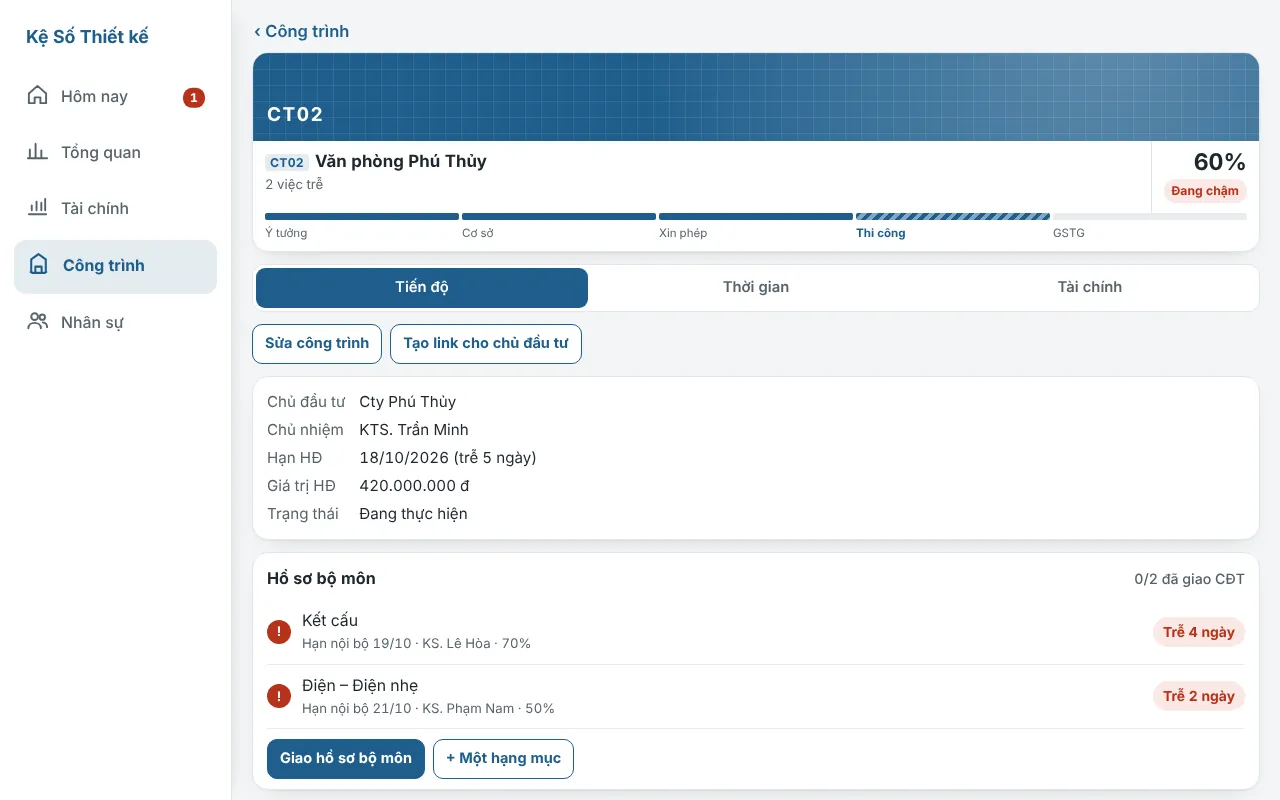Image resolution: width=1280 pixels, height=800 pixels.
Task: Click the Công trình building icon
Action: point(39,265)
